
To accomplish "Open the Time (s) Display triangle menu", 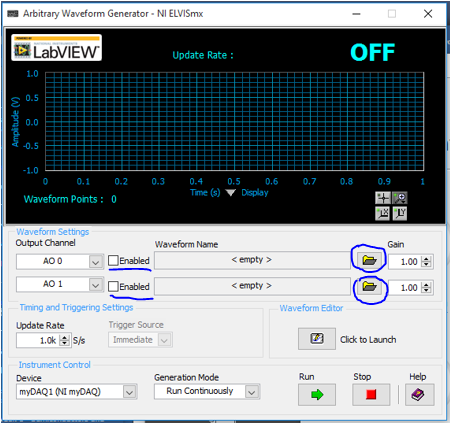I will click(x=230, y=192).
